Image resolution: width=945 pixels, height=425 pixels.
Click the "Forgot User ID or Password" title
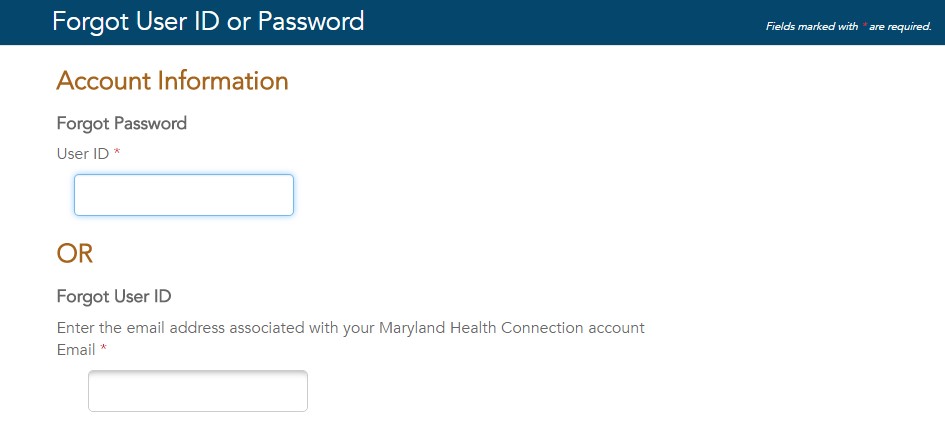point(208,22)
